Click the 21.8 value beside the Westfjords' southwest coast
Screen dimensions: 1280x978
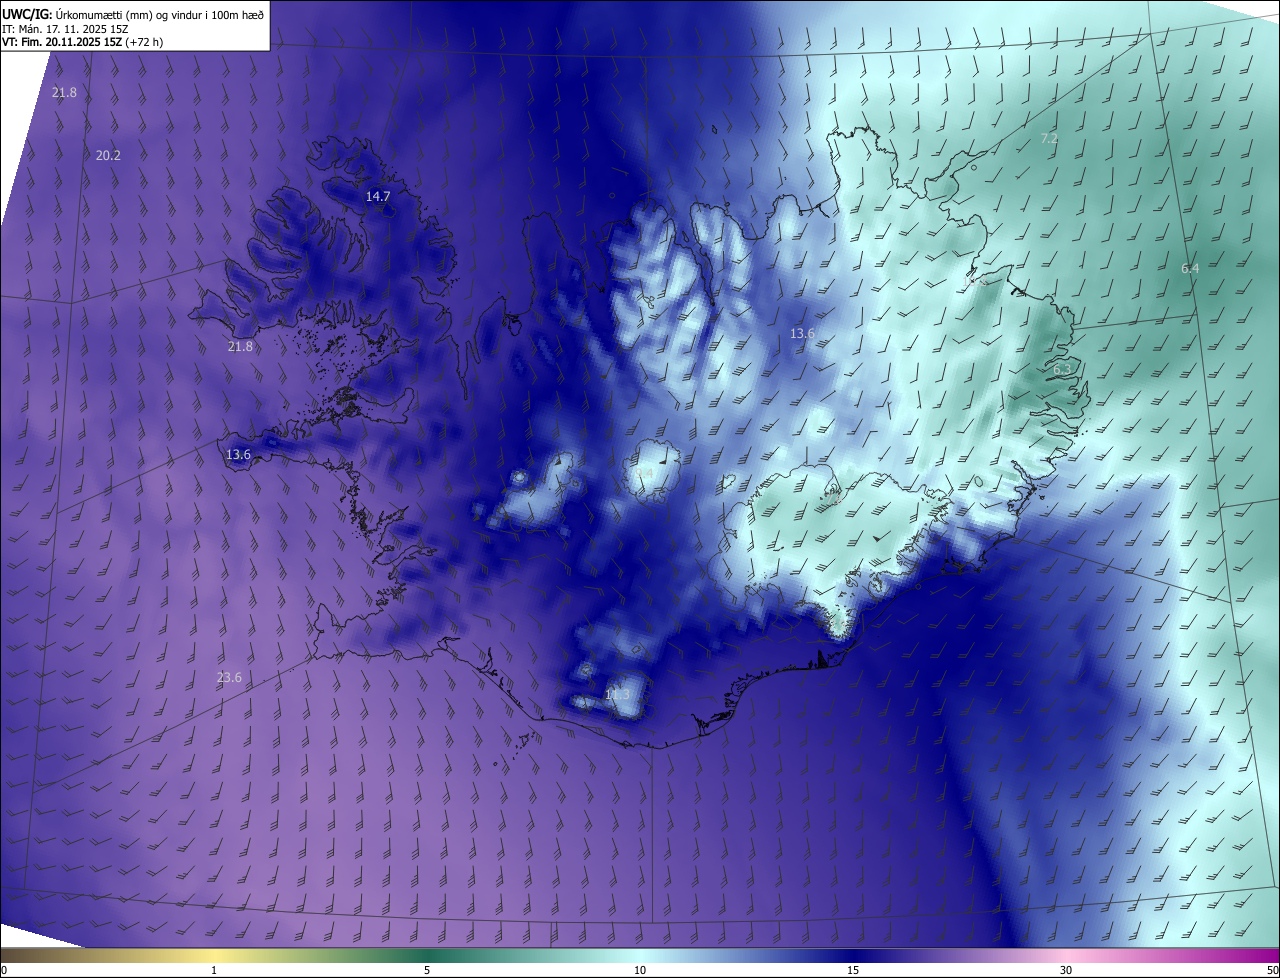(240, 346)
